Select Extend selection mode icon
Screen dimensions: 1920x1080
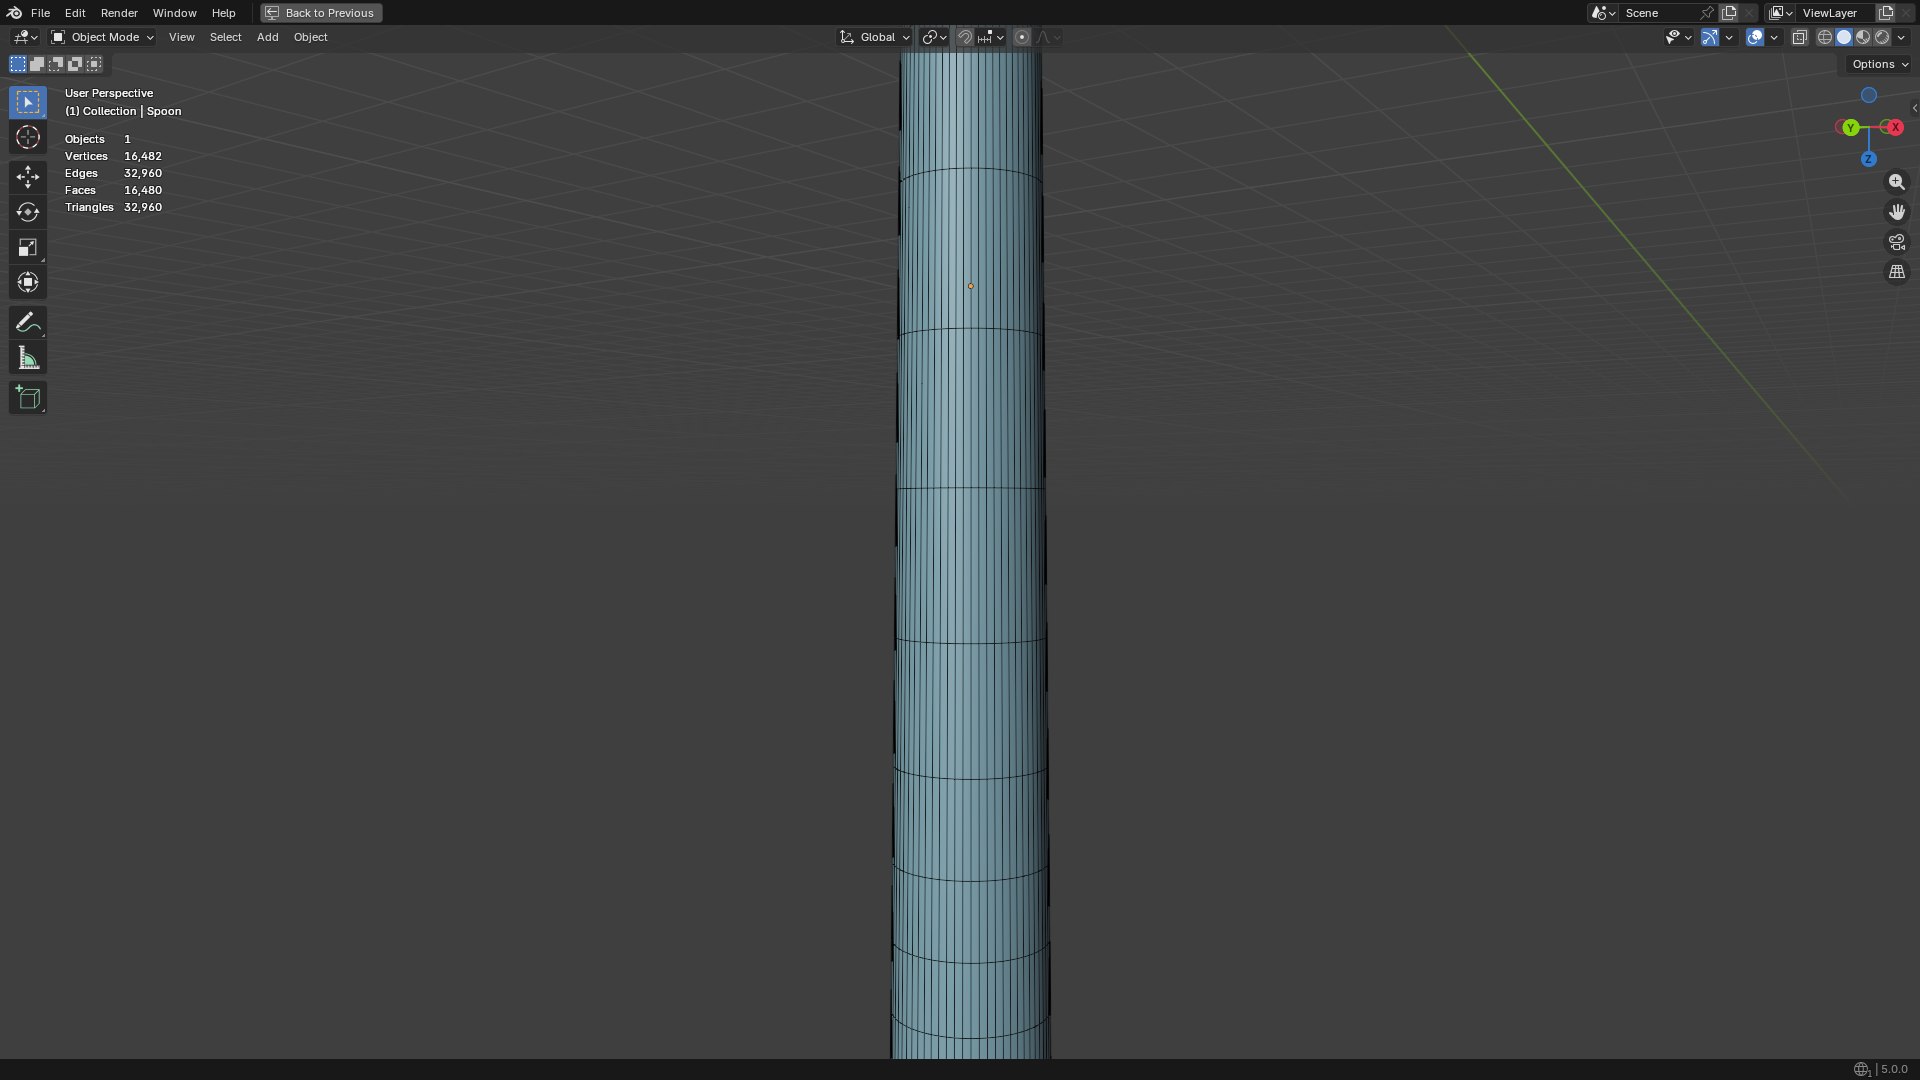tap(37, 64)
